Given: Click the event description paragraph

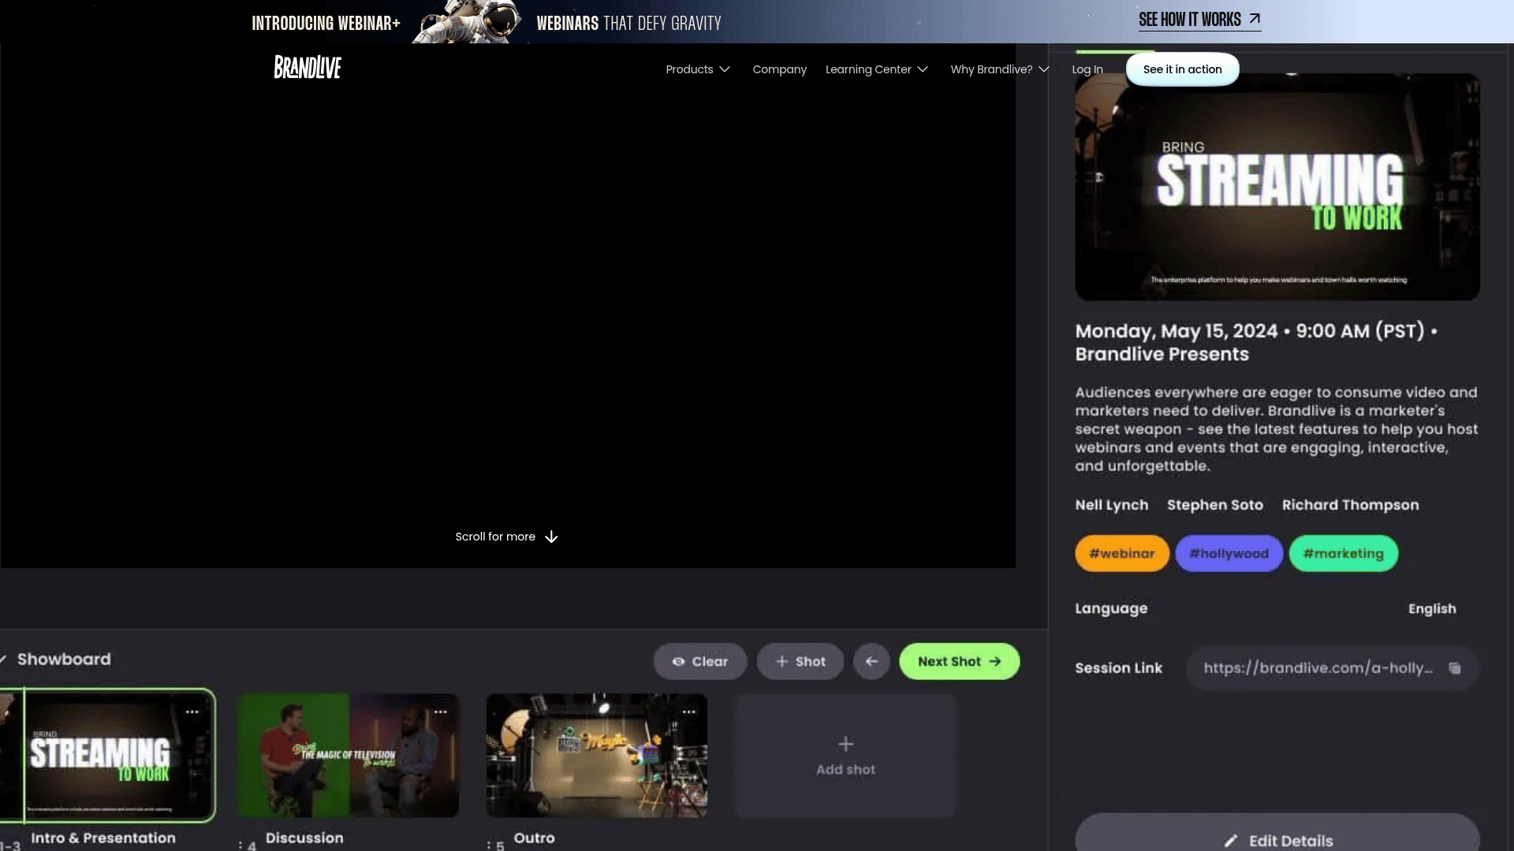Looking at the screenshot, I should point(1276,429).
